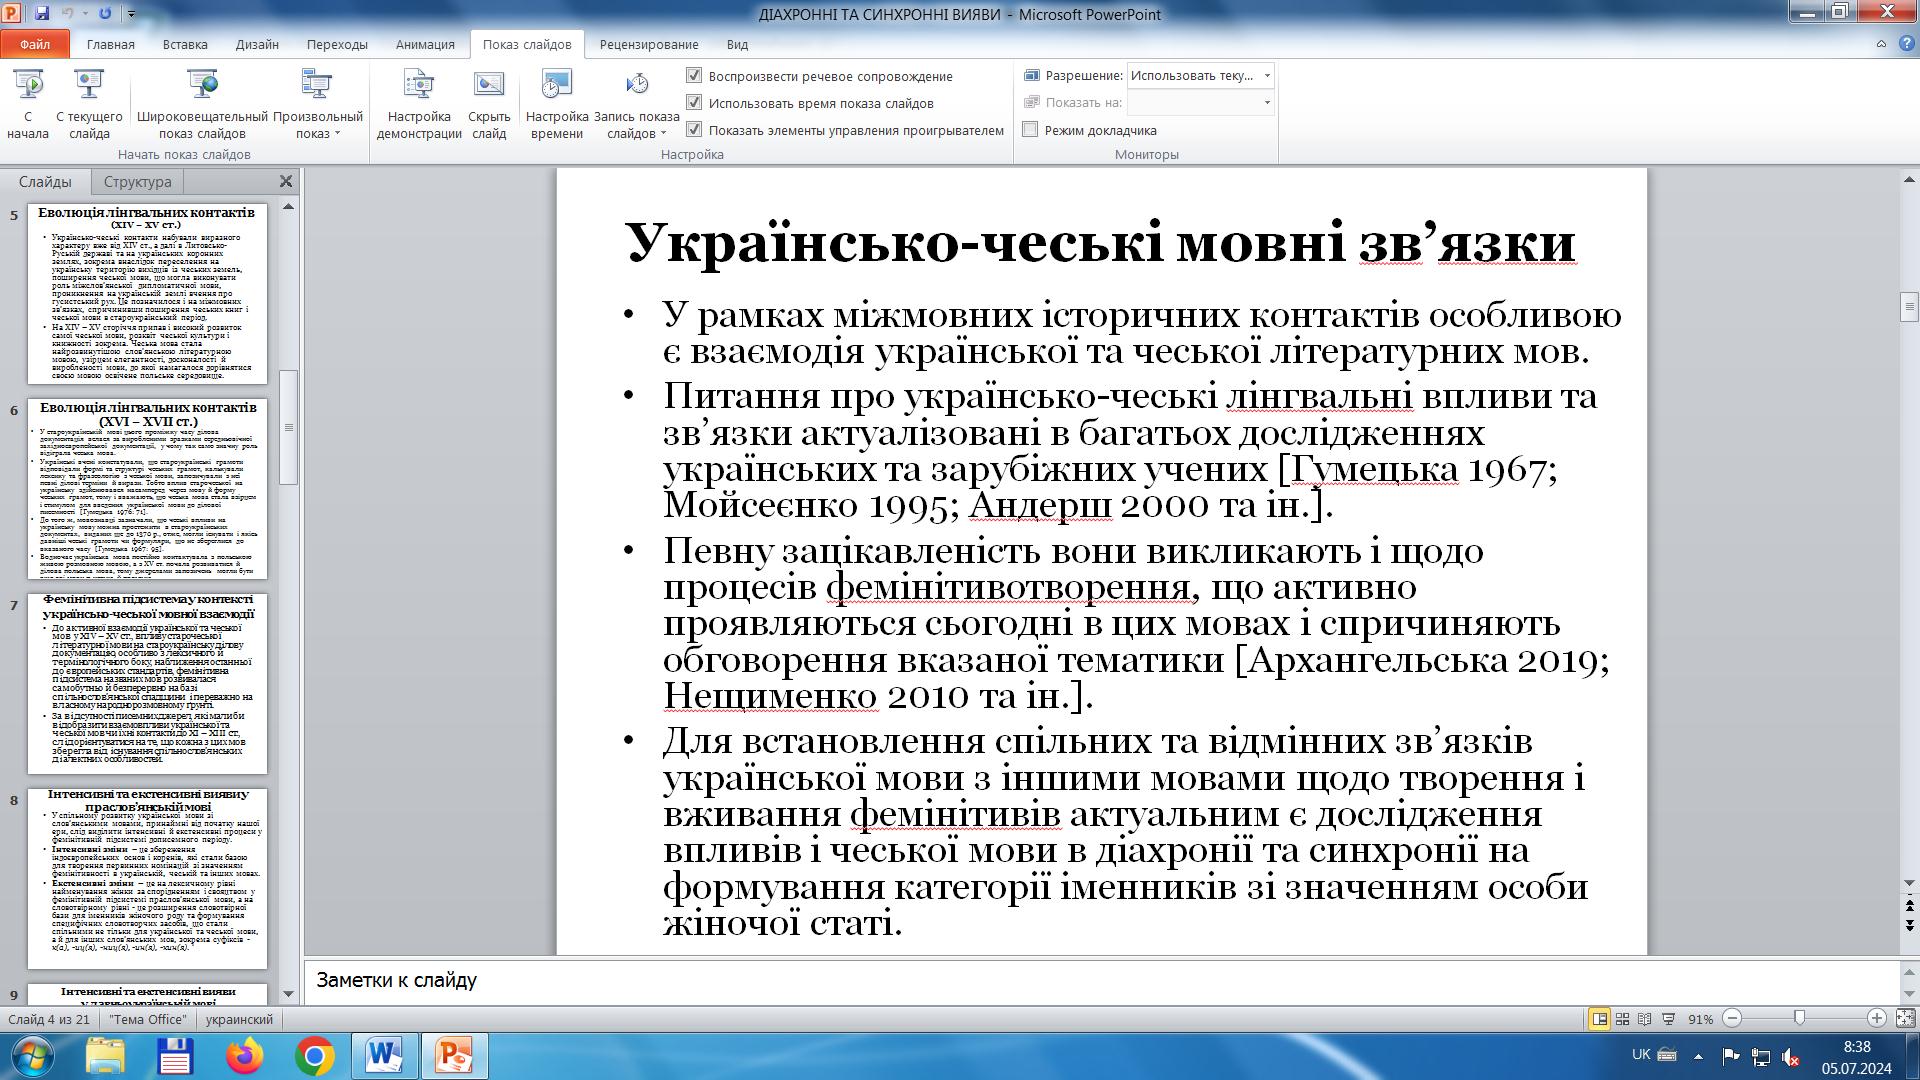Viewport: 1920px width, 1080px height.
Task: Expand record slide show (Запись показа слайдов) dropdown arrow
Action: 662,134
